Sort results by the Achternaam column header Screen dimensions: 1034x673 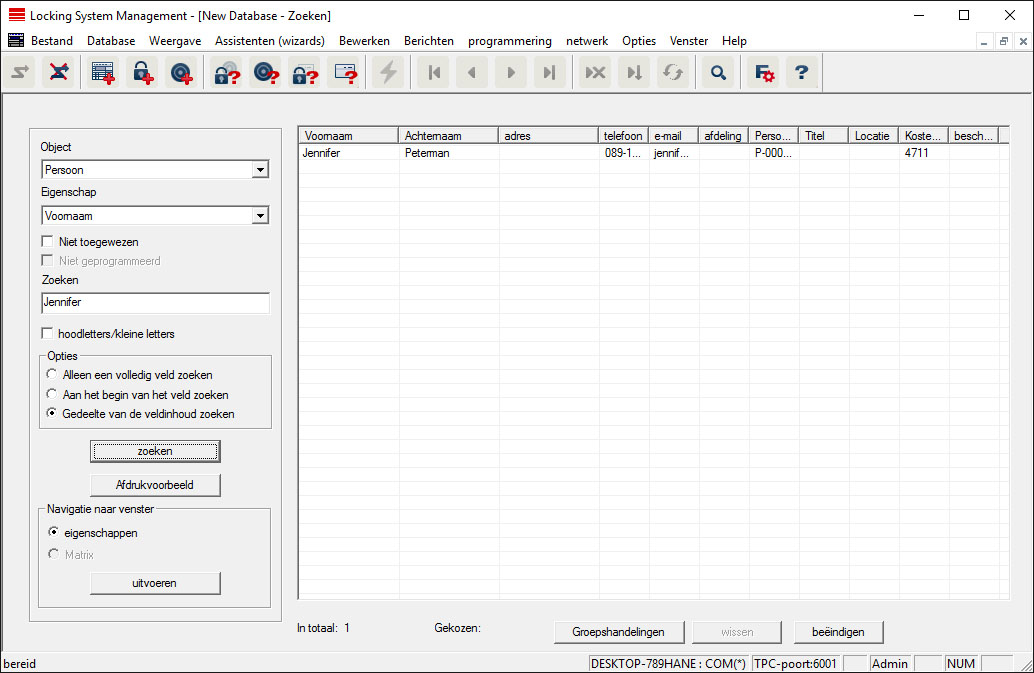tap(447, 136)
